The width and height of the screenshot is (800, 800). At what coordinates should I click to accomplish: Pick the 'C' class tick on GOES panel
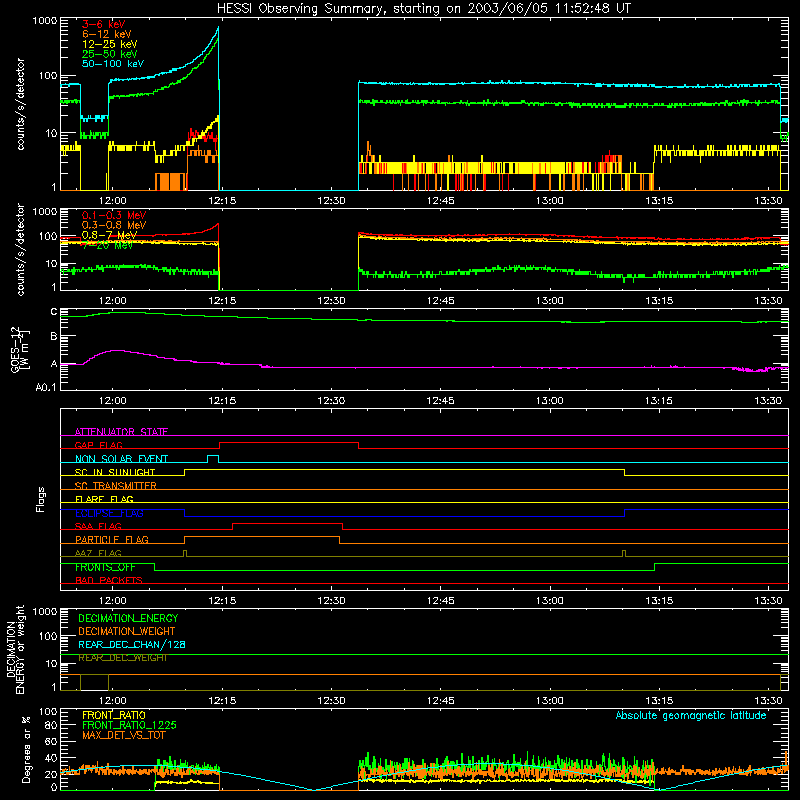pos(54,312)
